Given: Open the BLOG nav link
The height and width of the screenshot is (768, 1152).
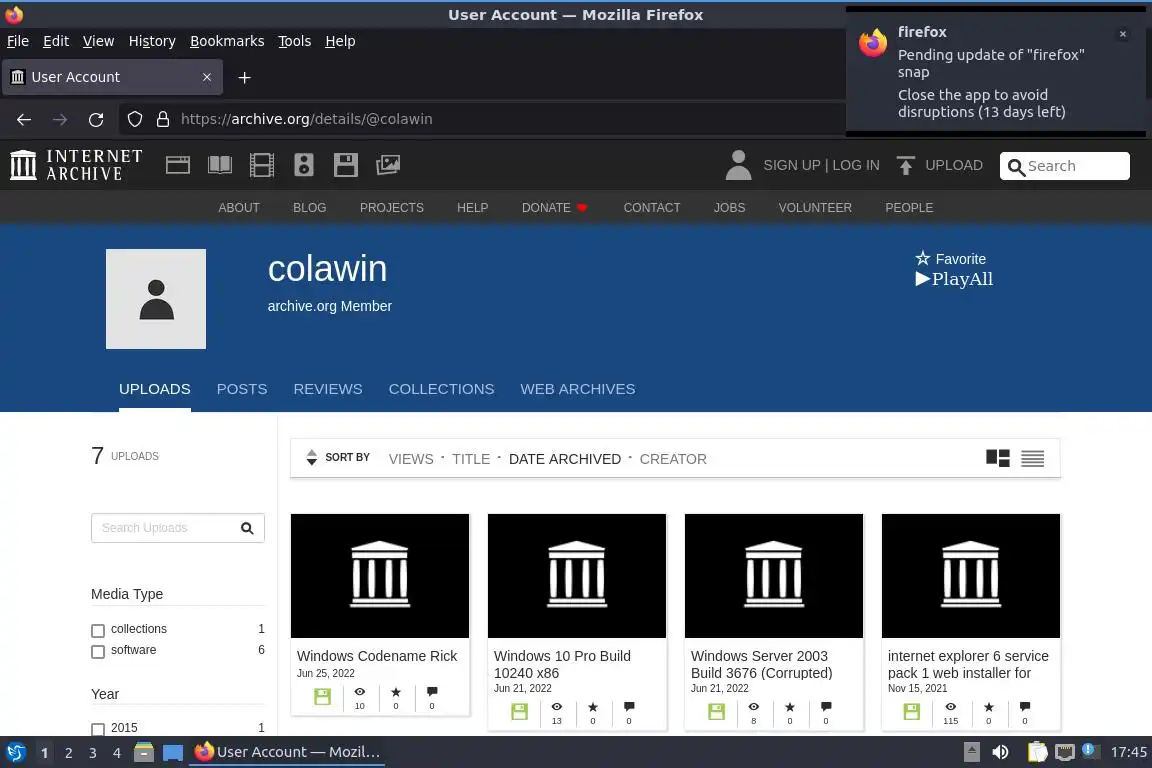Looking at the screenshot, I should click(x=309, y=207).
